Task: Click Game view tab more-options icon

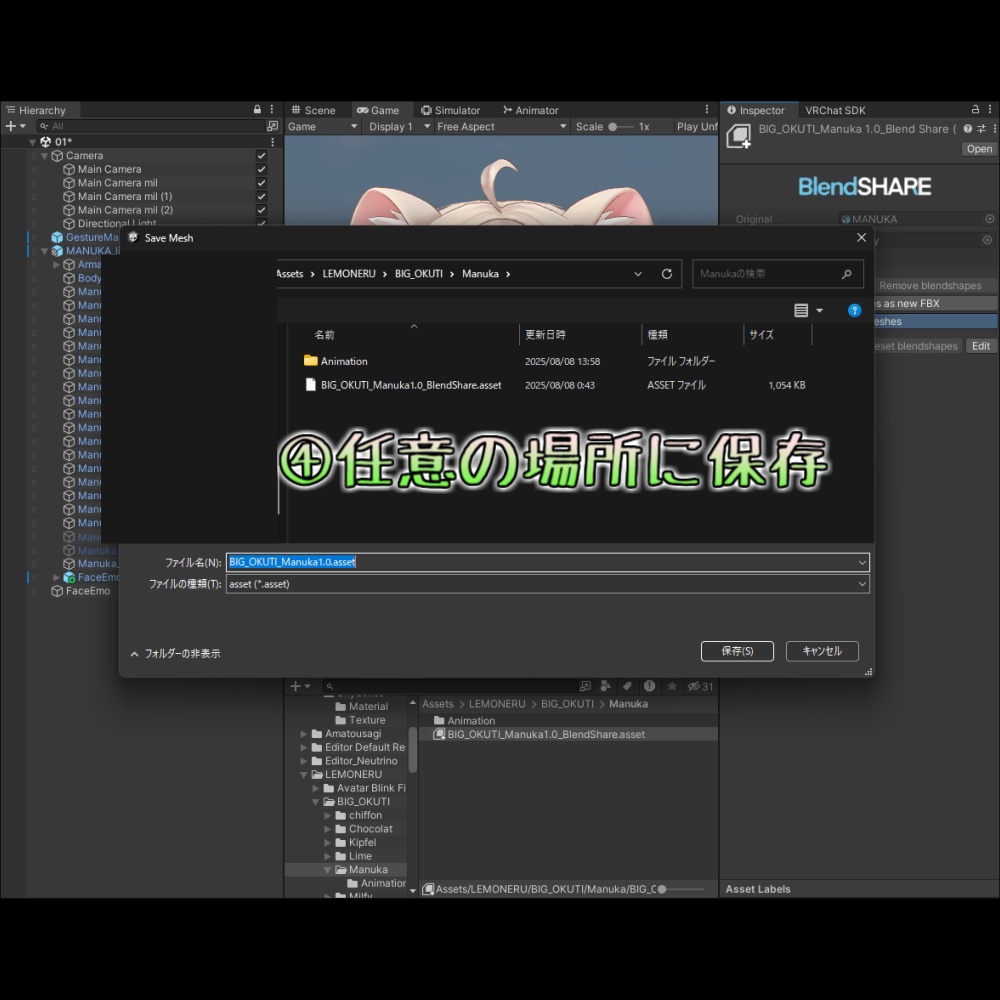Action: point(707,110)
